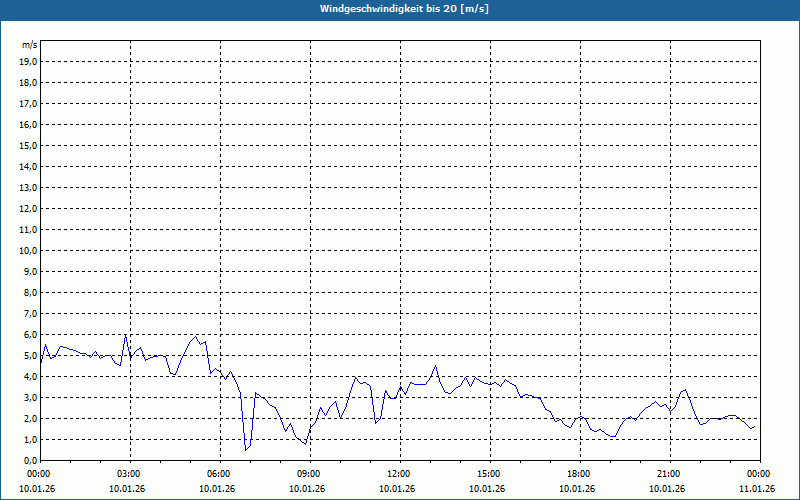The height and width of the screenshot is (500, 800).
Task: Click the lowest dip of curve near 07:00
Action: click(246, 450)
